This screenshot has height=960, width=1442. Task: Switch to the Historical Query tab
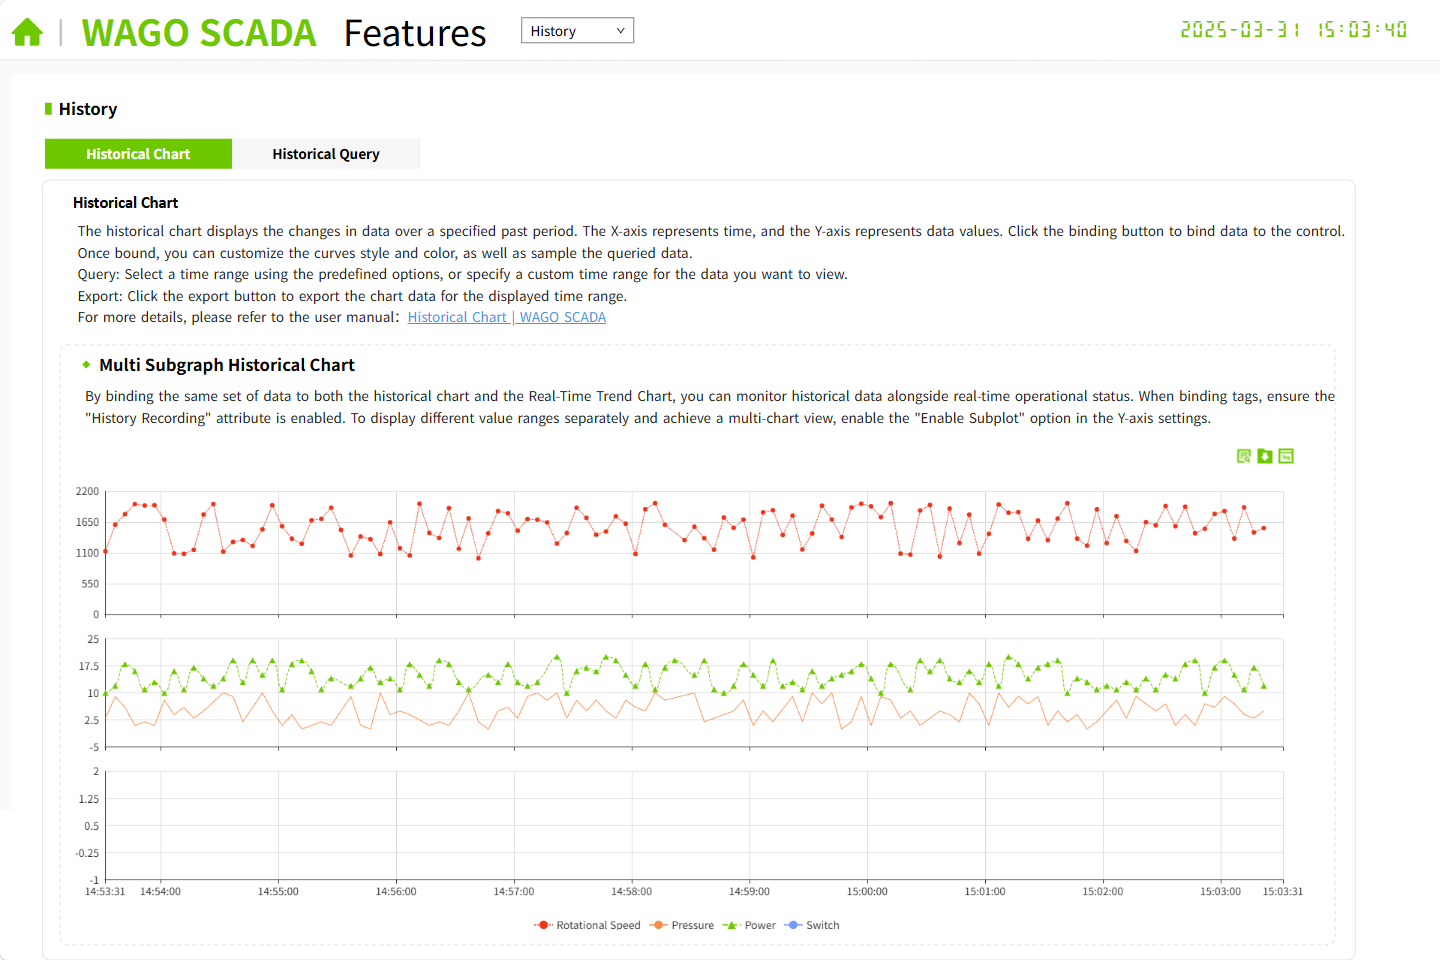pos(326,154)
